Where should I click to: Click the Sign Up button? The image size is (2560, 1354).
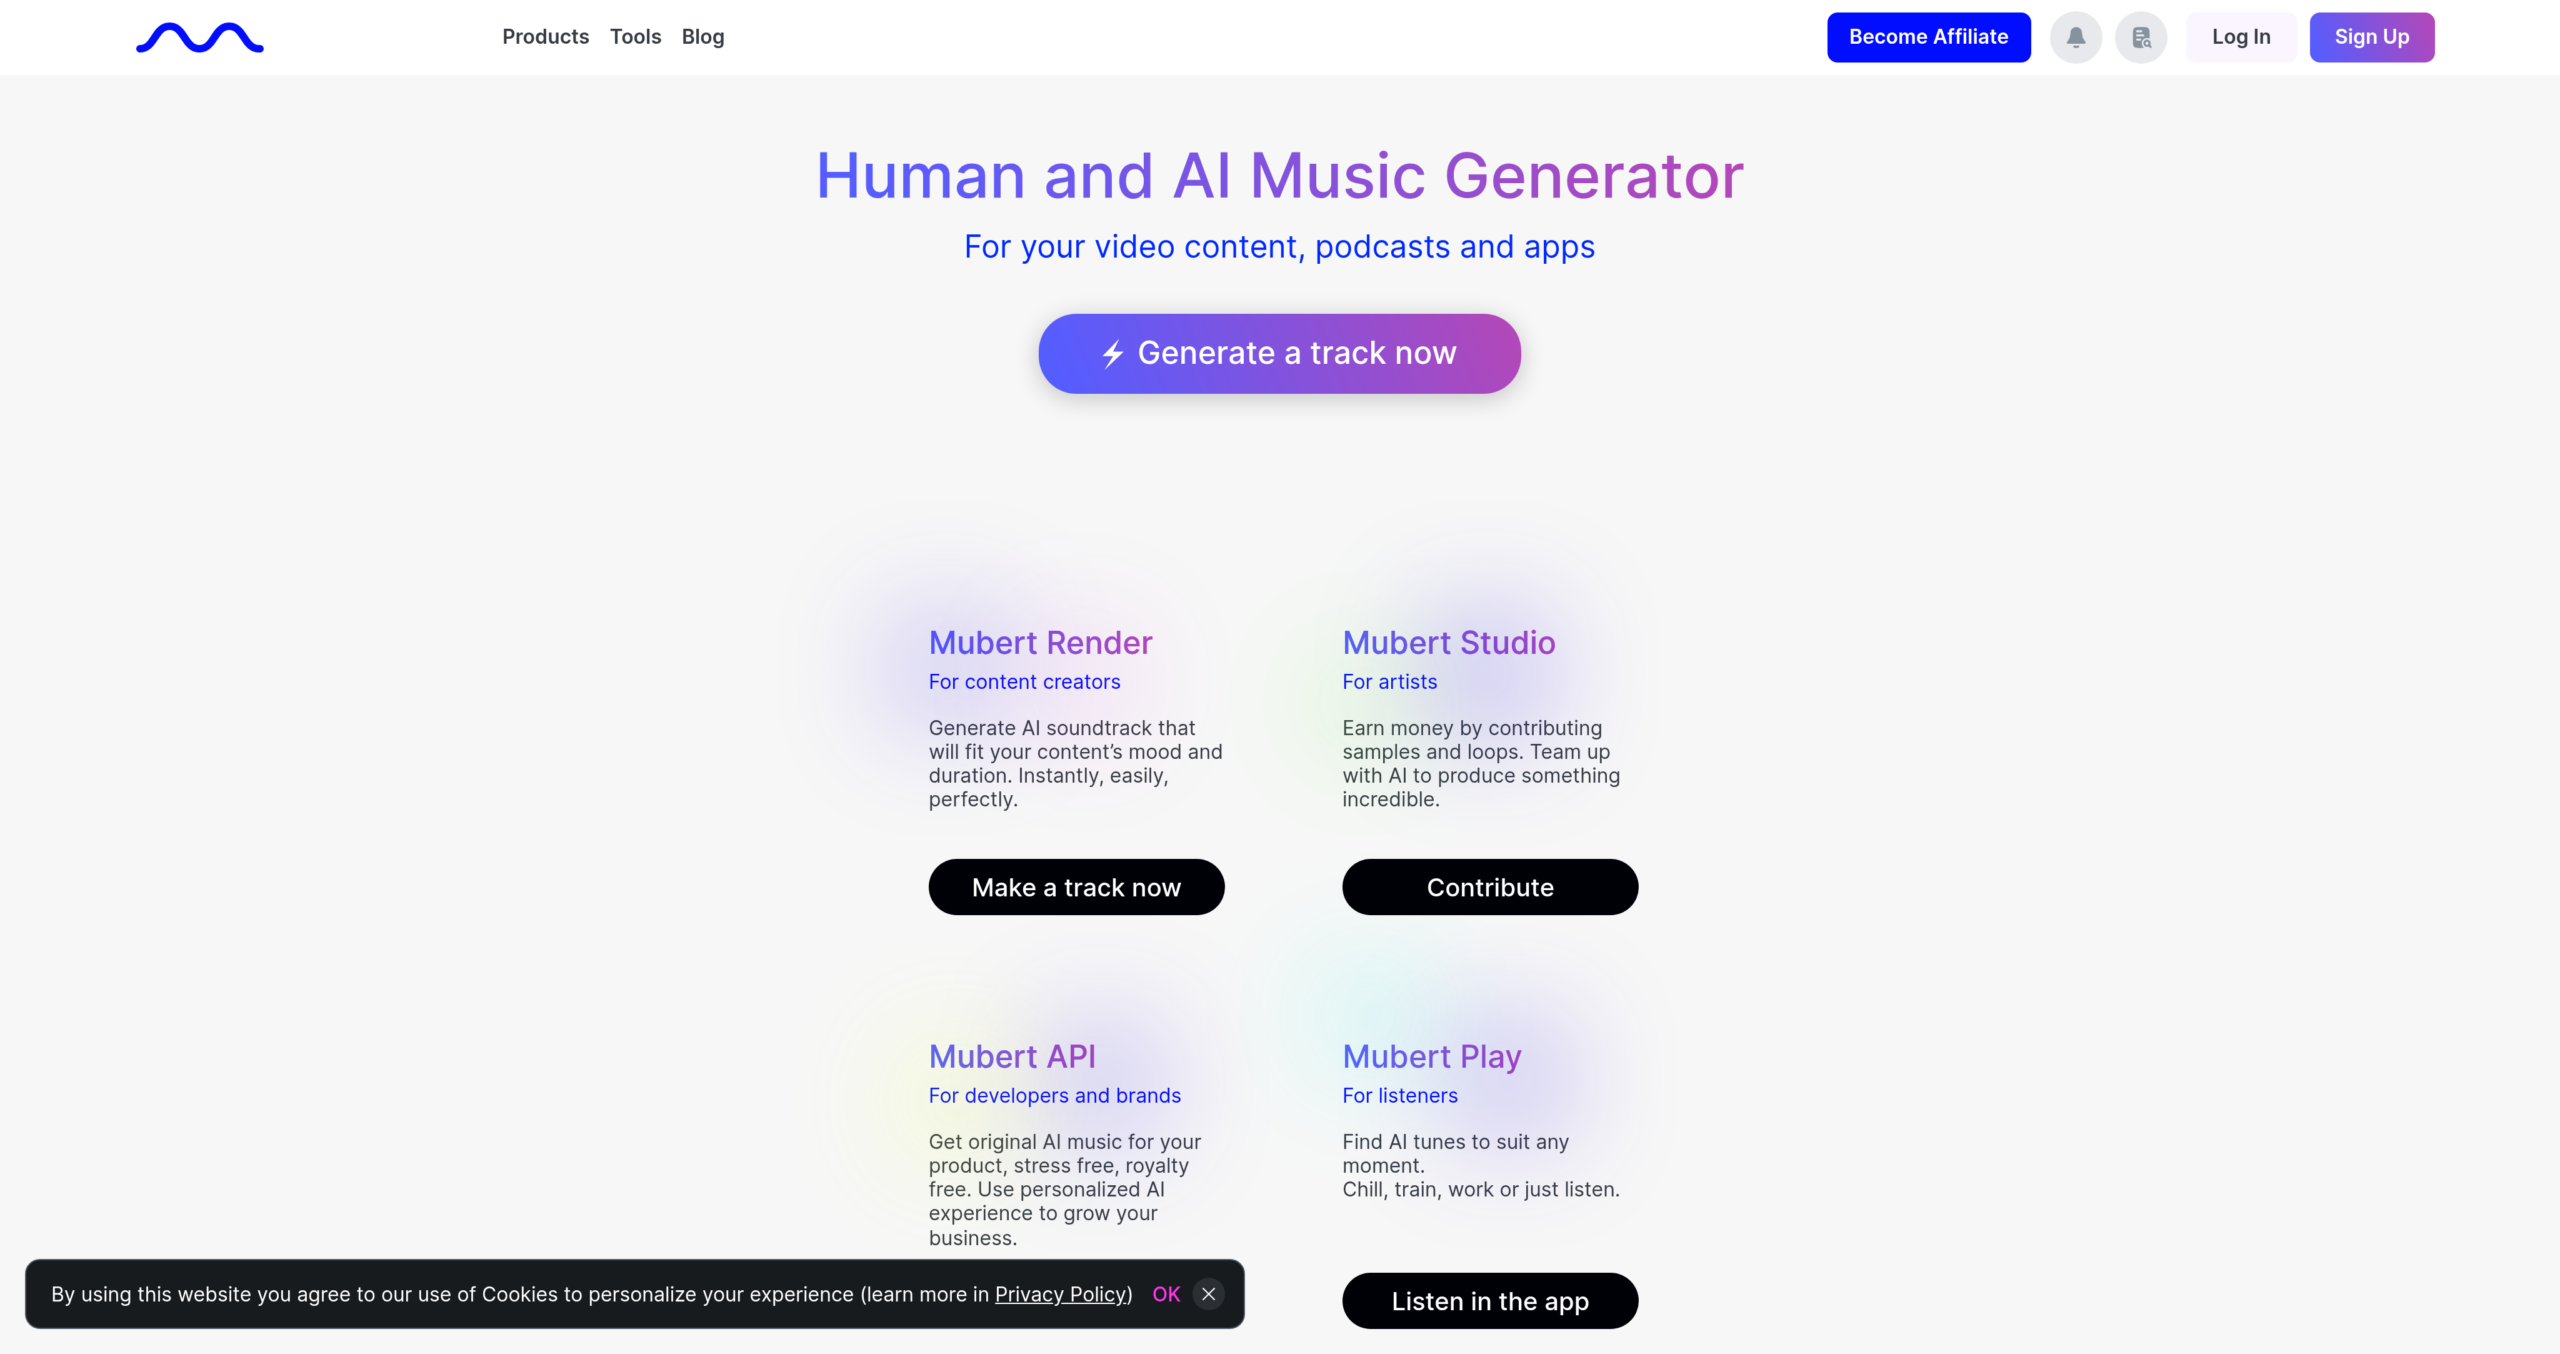tap(2371, 37)
